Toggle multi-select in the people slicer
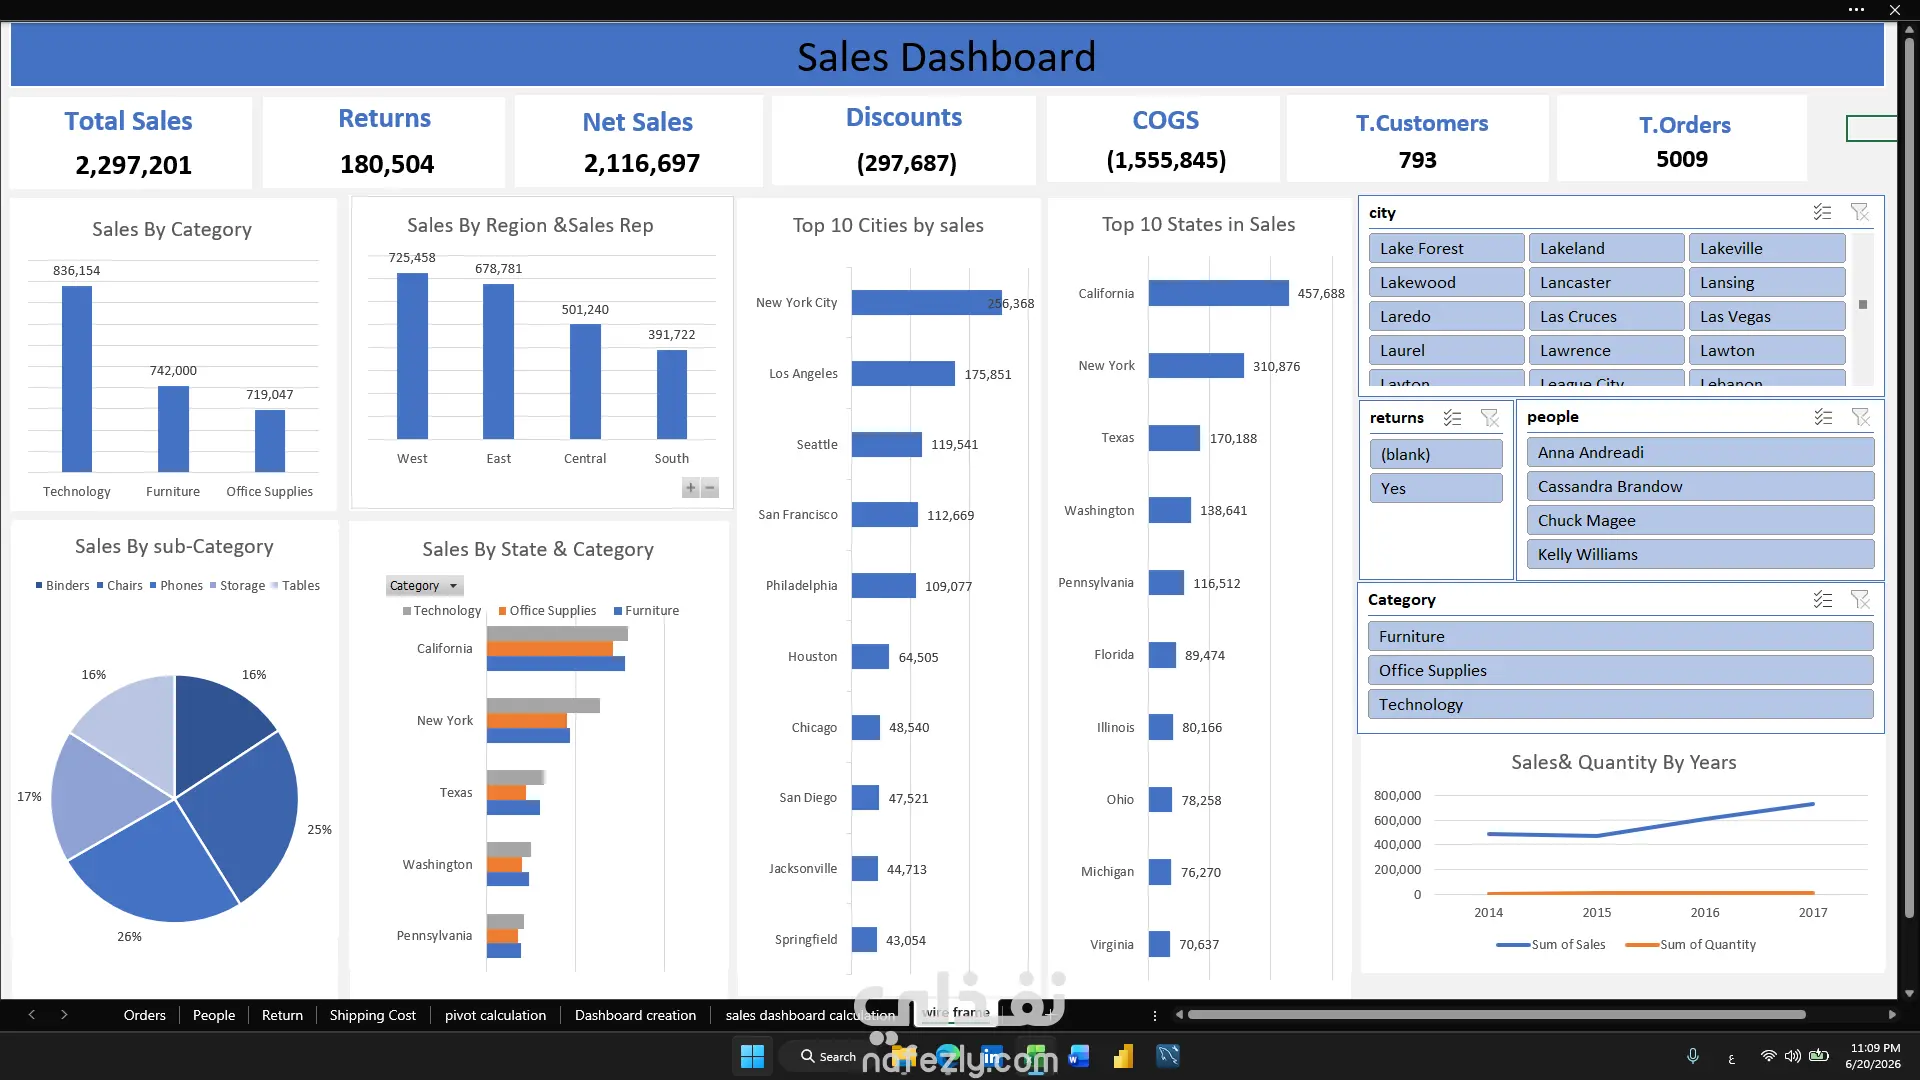Screen dimensions: 1920x1080 [1823, 417]
